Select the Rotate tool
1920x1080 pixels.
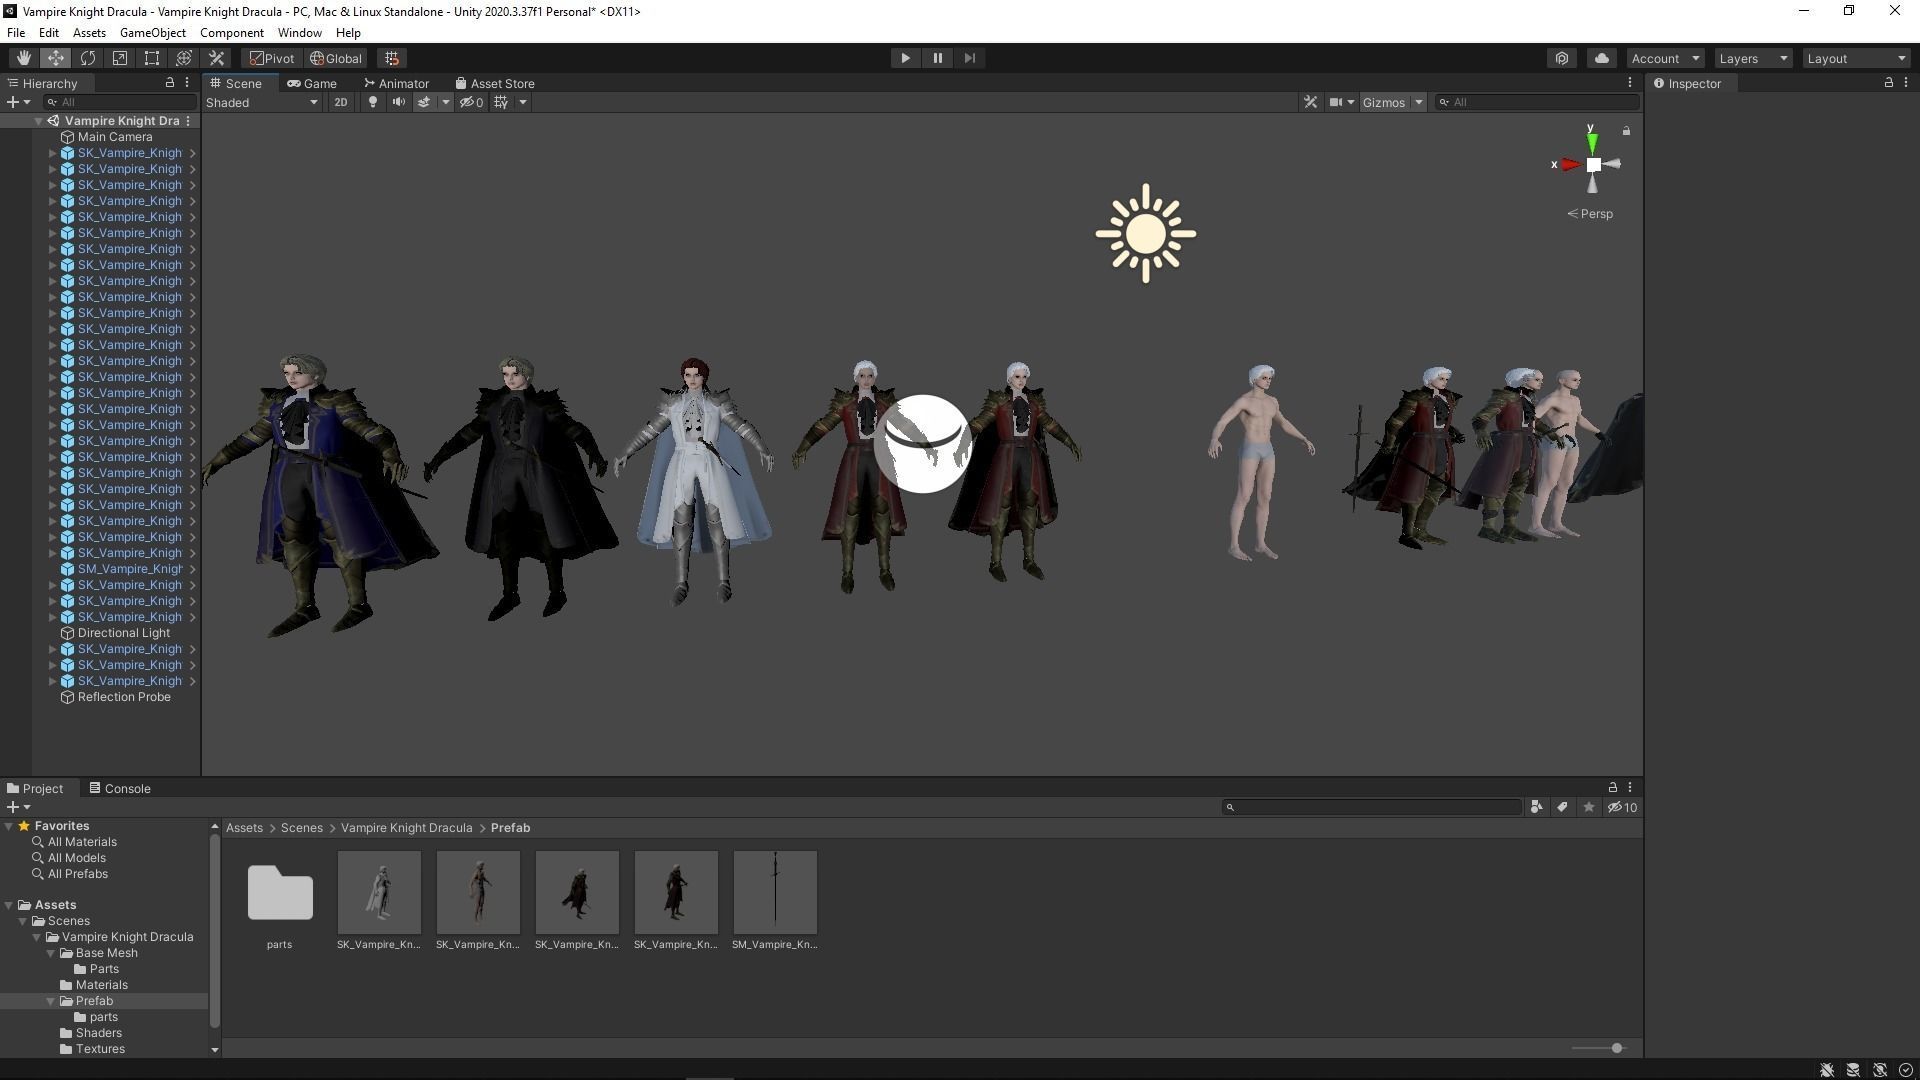[x=87, y=58]
